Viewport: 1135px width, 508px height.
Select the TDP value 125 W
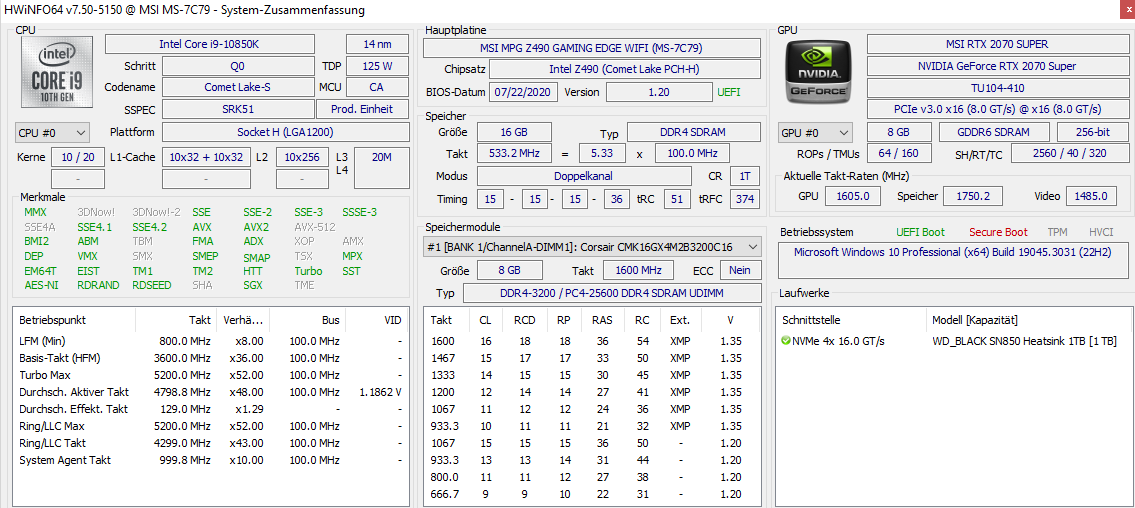pos(377,67)
